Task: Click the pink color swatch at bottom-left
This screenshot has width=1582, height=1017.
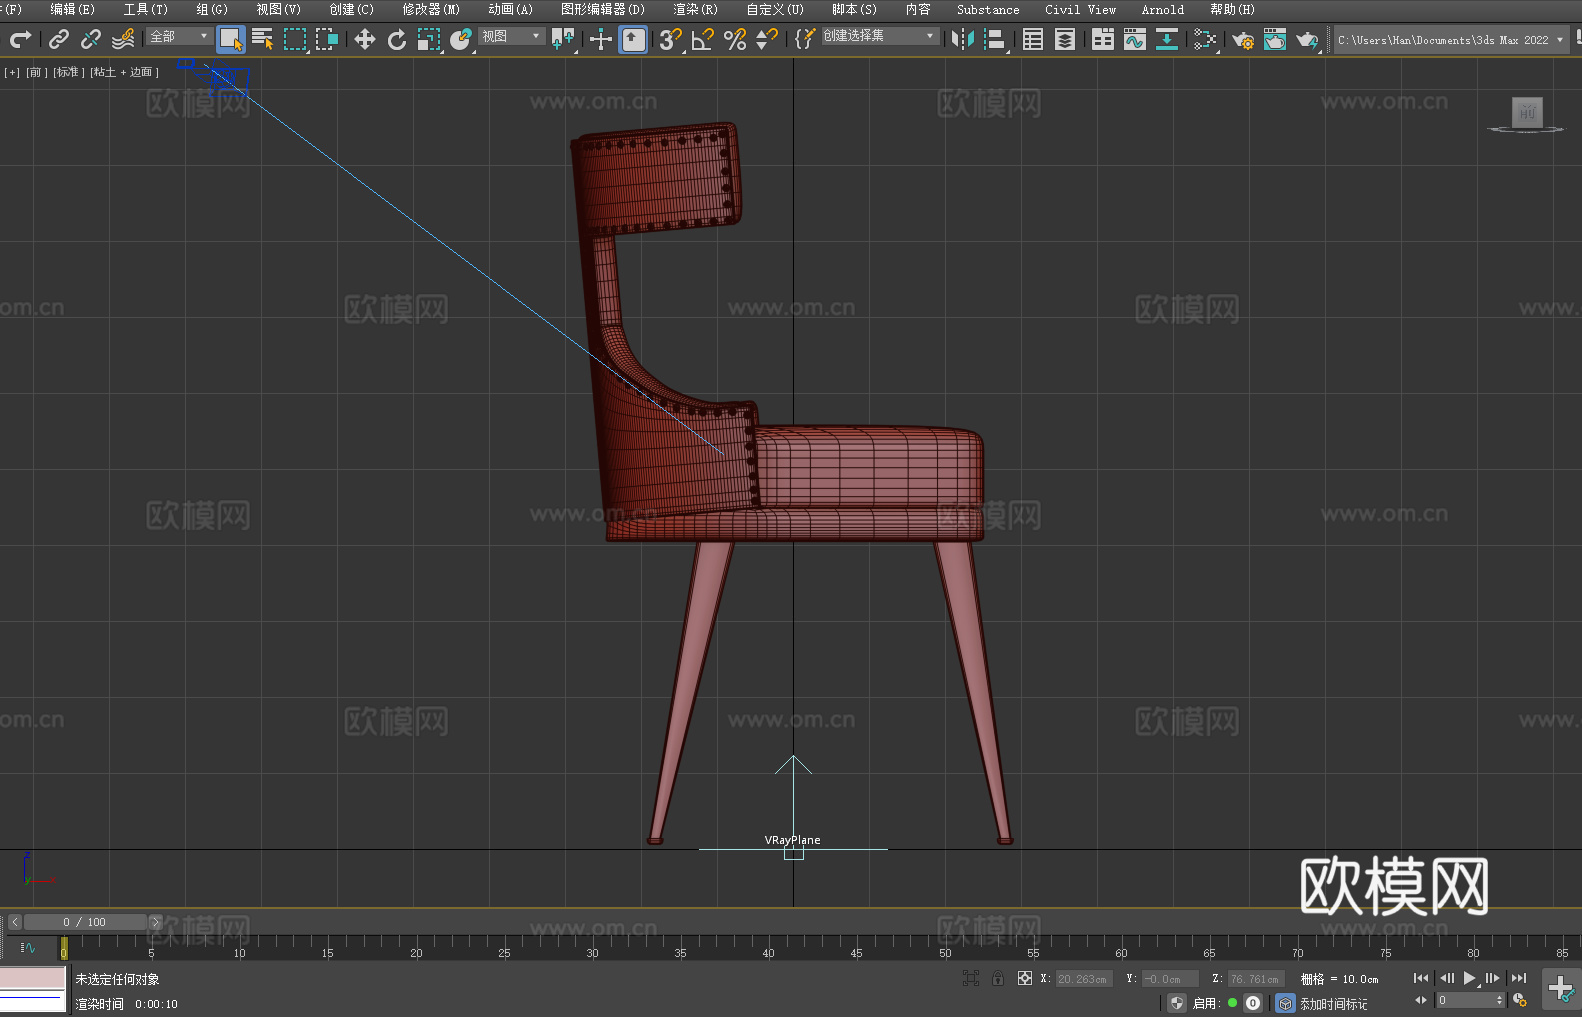Action: pos(33,978)
